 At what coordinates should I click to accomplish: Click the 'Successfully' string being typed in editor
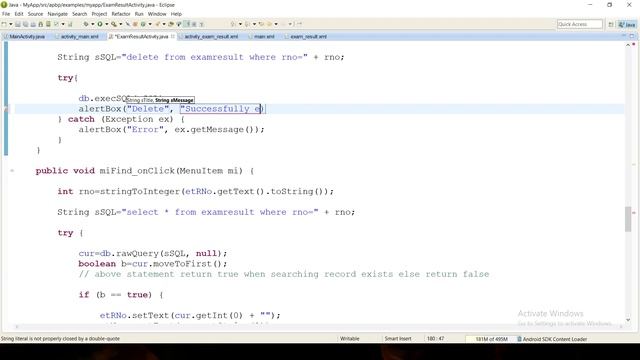click(218, 109)
